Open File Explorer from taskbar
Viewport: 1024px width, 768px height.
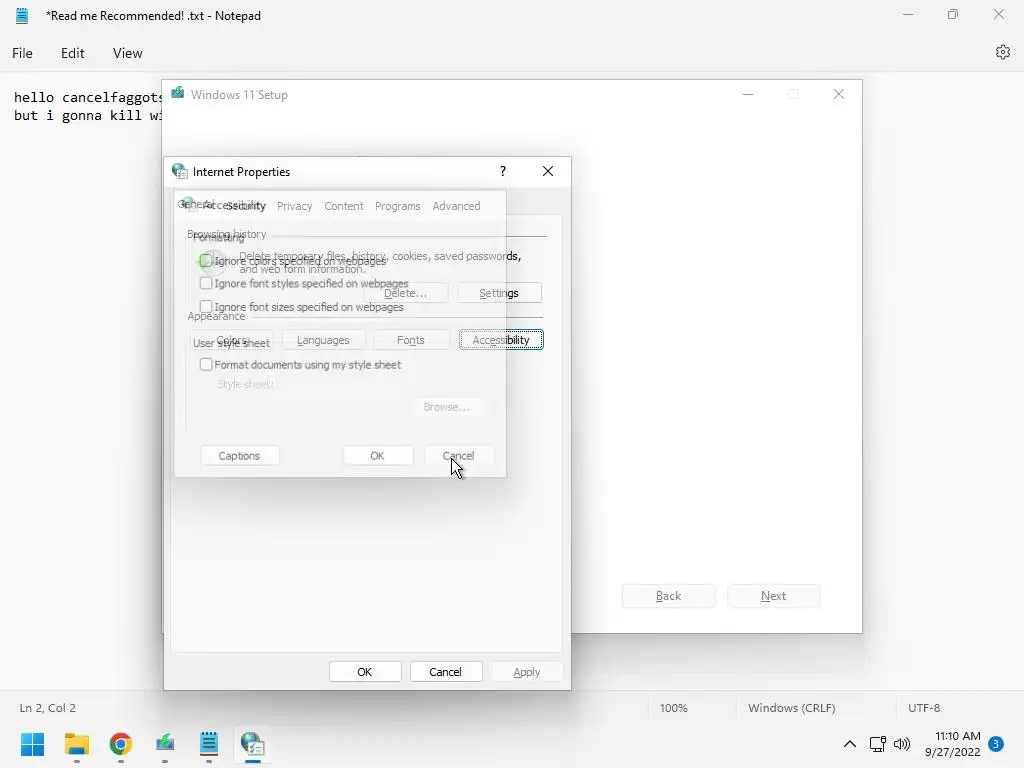click(x=76, y=744)
